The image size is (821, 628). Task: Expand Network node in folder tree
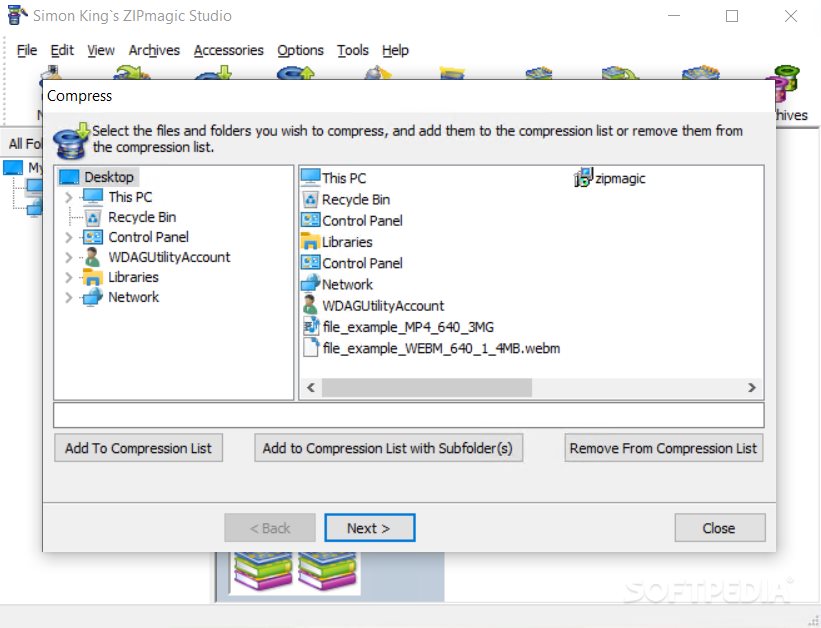click(x=69, y=298)
